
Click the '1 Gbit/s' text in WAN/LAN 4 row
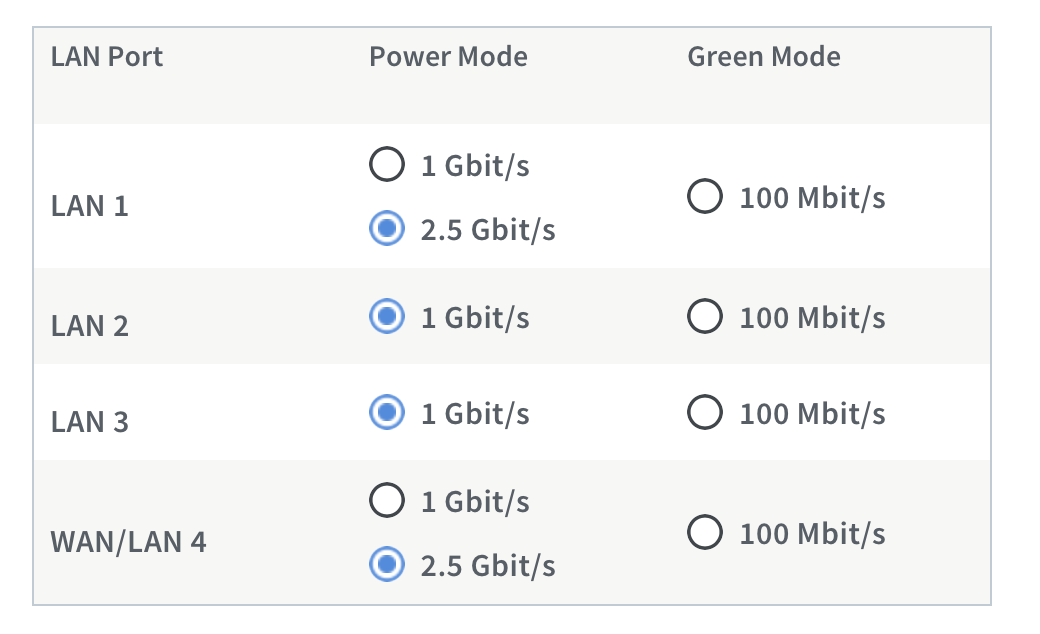pyautogui.click(x=475, y=501)
